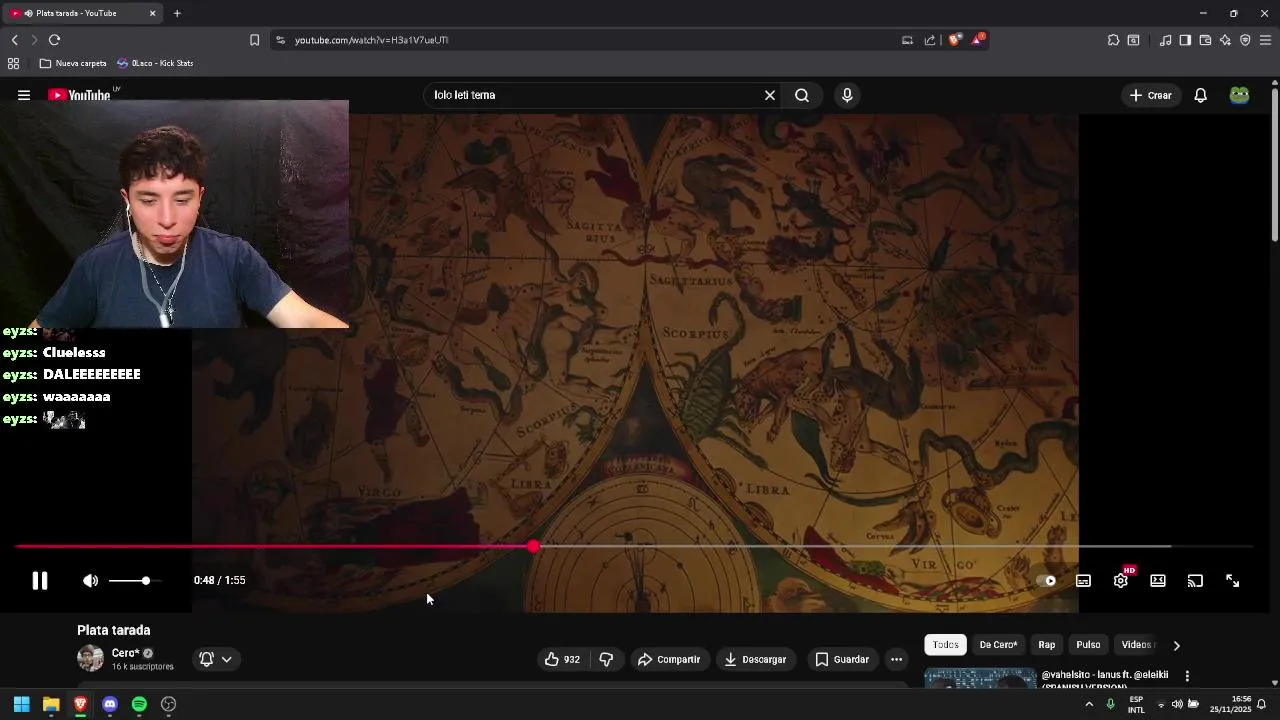Enable subtitles with the captions icon

(x=1083, y=581)
